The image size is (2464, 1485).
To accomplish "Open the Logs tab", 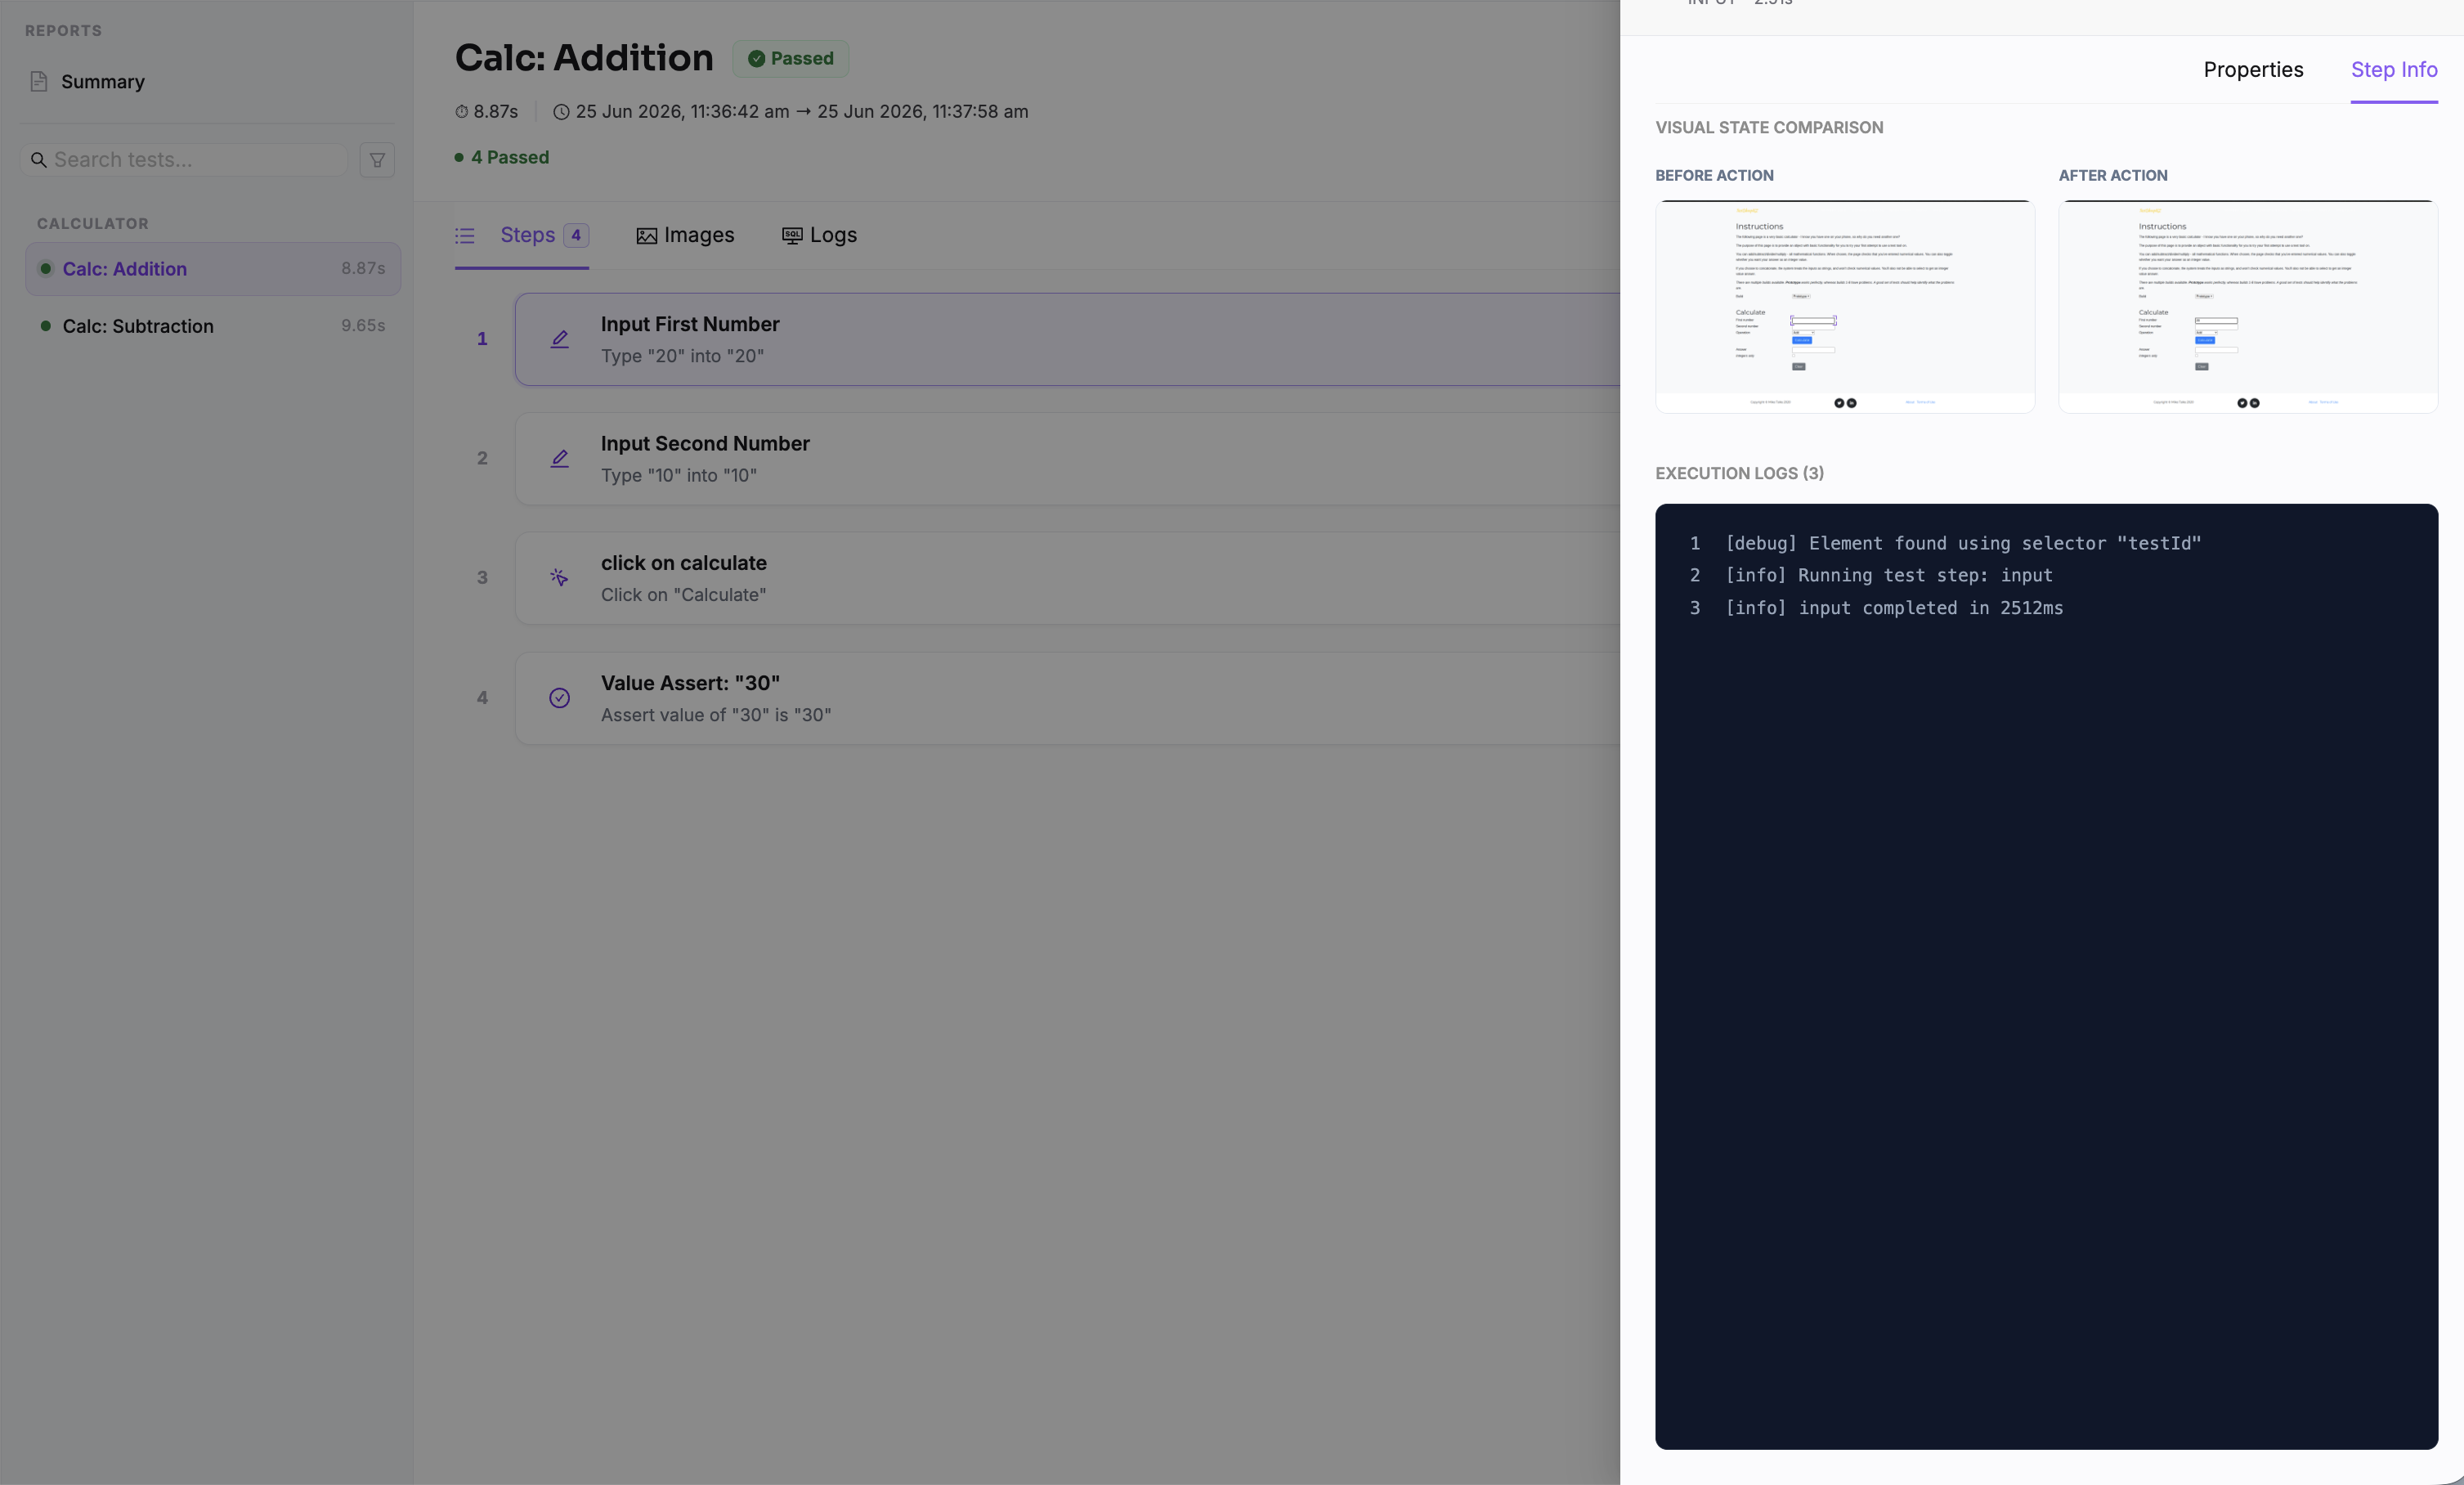I will pos(820,235).
